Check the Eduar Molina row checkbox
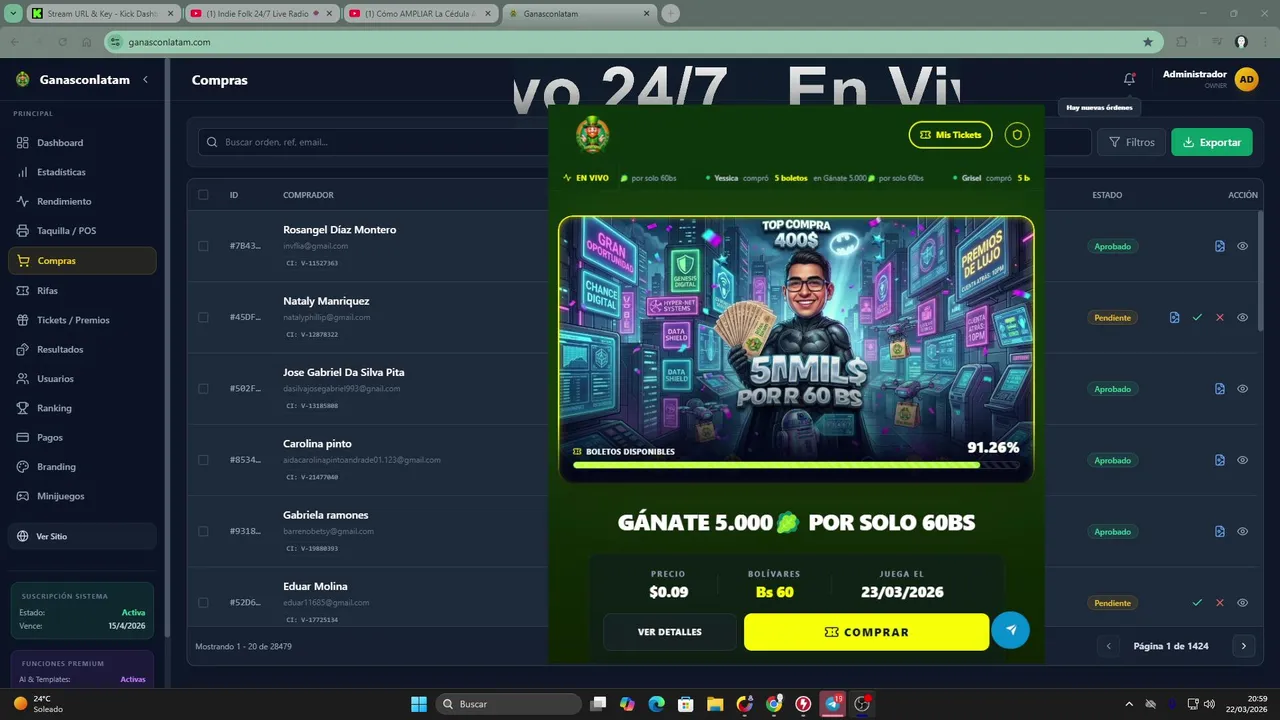 pos(203,603)
